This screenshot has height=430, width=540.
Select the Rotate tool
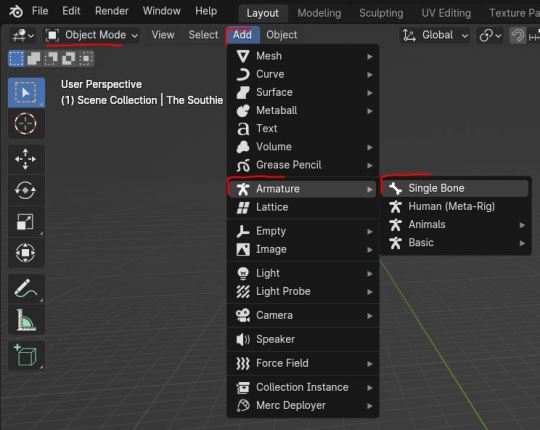point(26,190)
